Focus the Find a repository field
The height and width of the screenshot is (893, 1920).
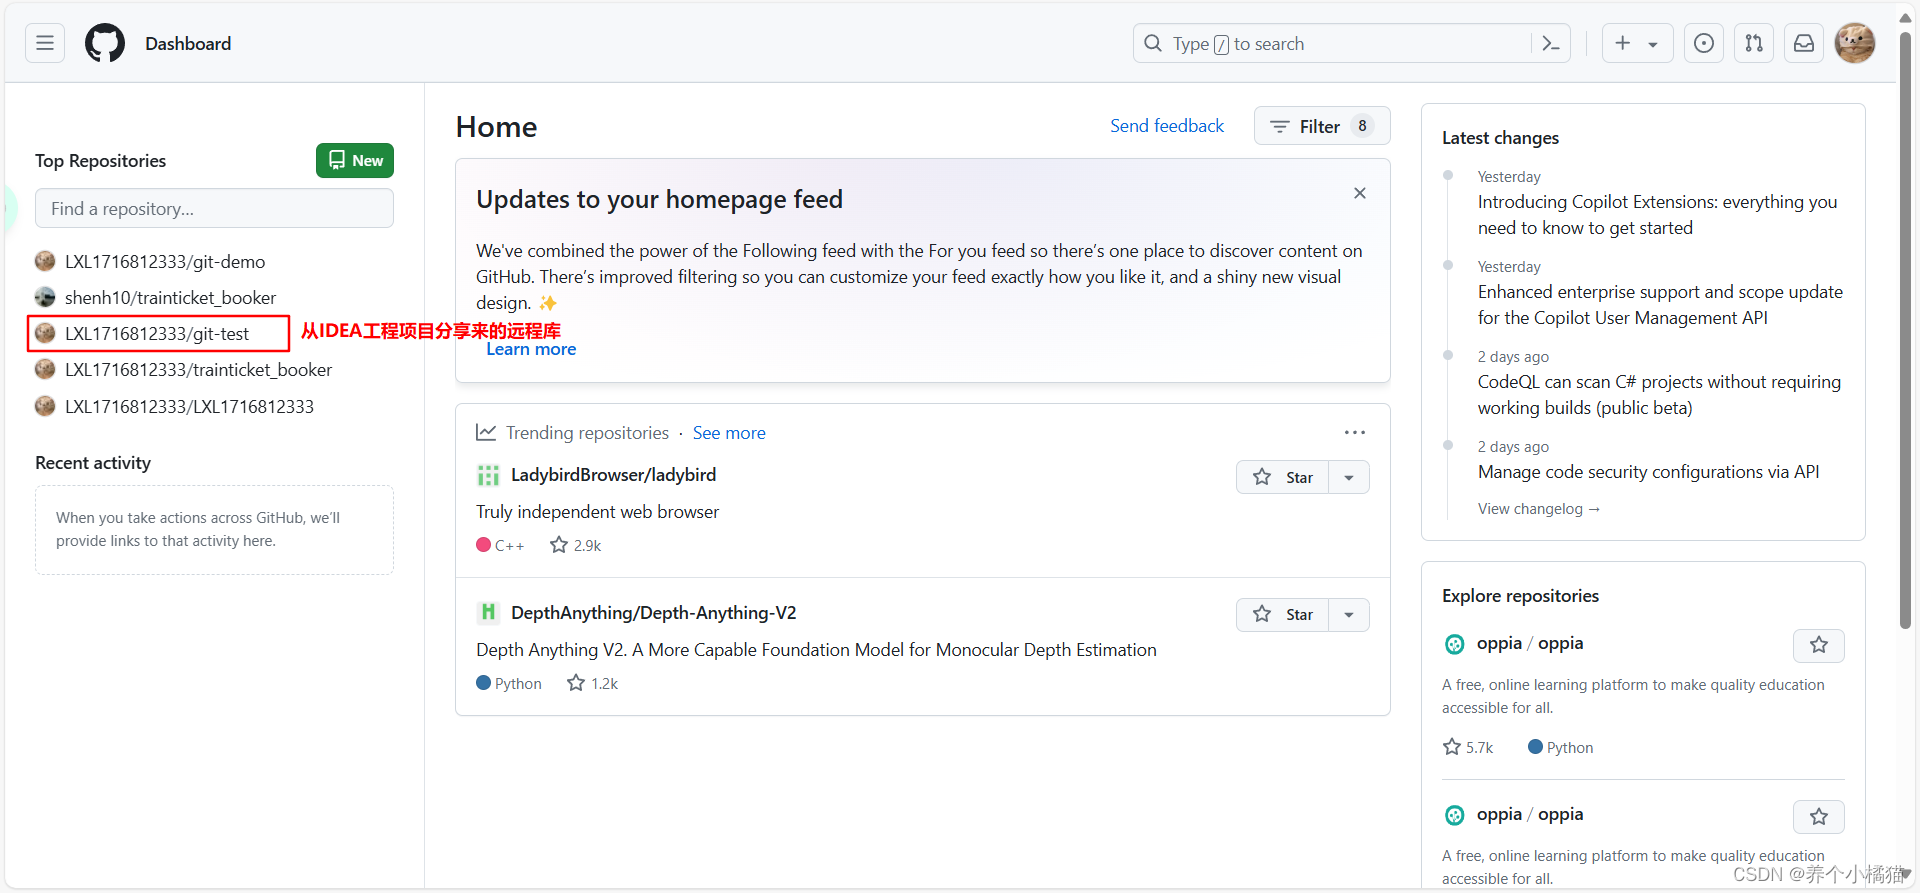click(x=214, y=208)
